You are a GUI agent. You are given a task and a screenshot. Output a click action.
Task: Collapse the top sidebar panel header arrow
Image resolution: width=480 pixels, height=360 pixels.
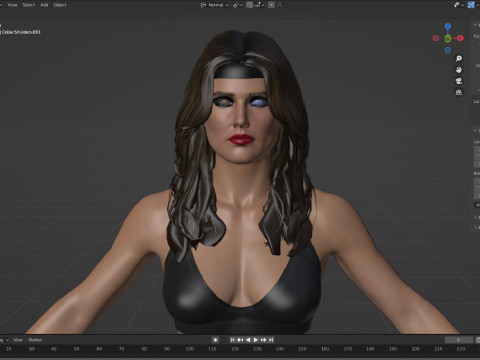tap(475, 25)
